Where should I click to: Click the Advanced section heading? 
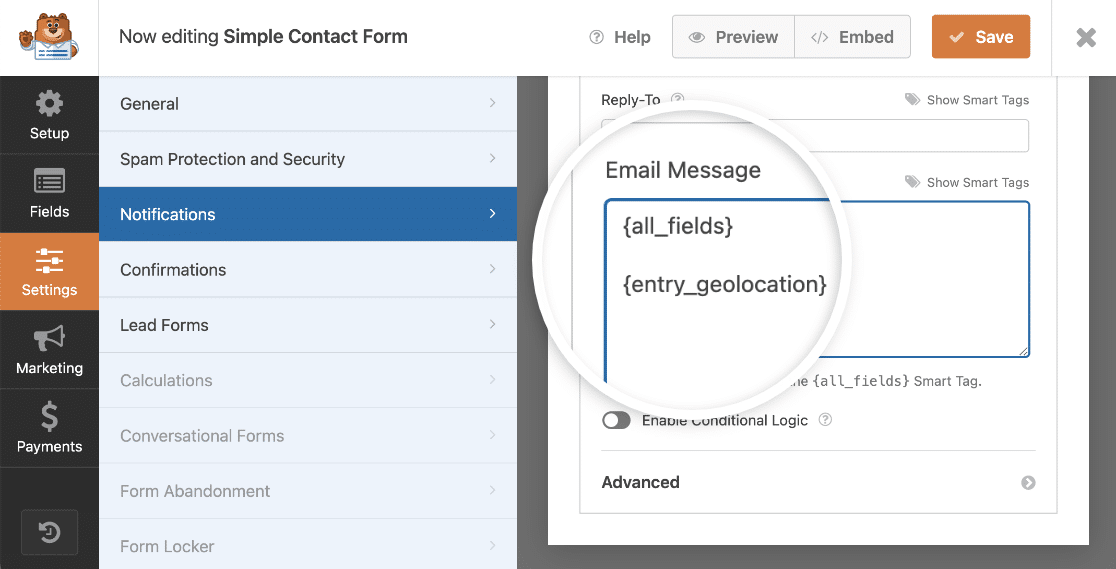pyautogui.click(x=641, y=482)
